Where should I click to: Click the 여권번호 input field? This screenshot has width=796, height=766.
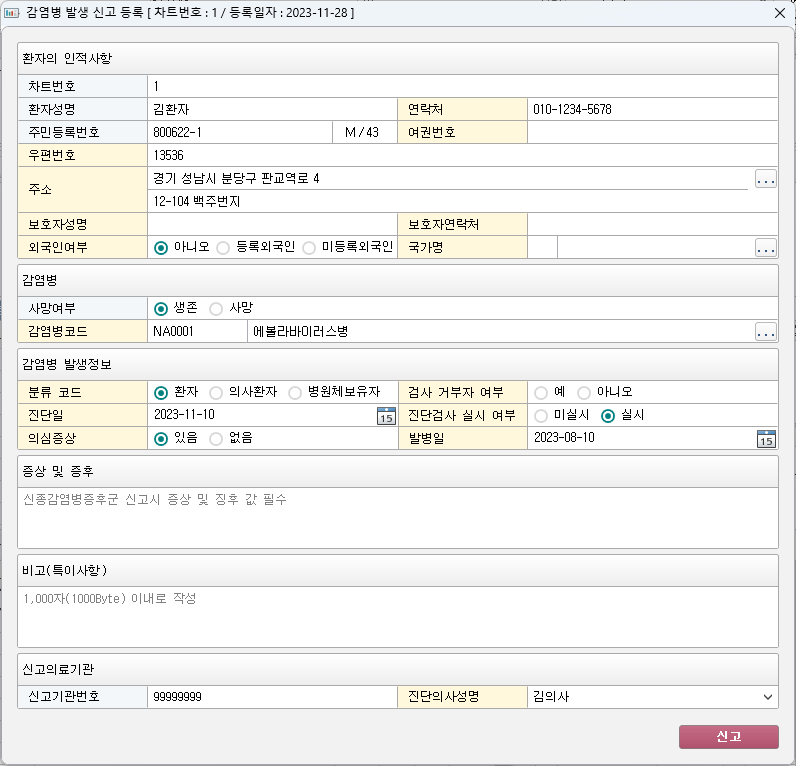pyautogui.click(x=651, y=132)
